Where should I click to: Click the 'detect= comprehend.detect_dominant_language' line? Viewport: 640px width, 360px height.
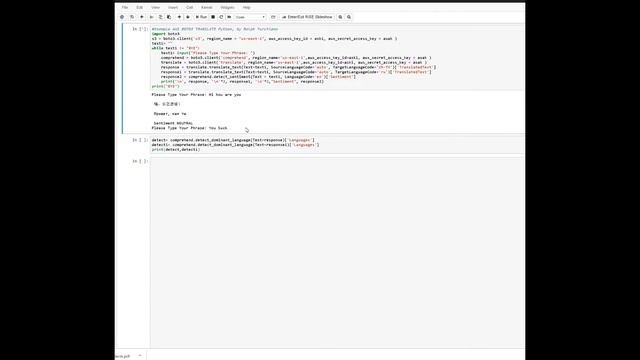(233, 140)
